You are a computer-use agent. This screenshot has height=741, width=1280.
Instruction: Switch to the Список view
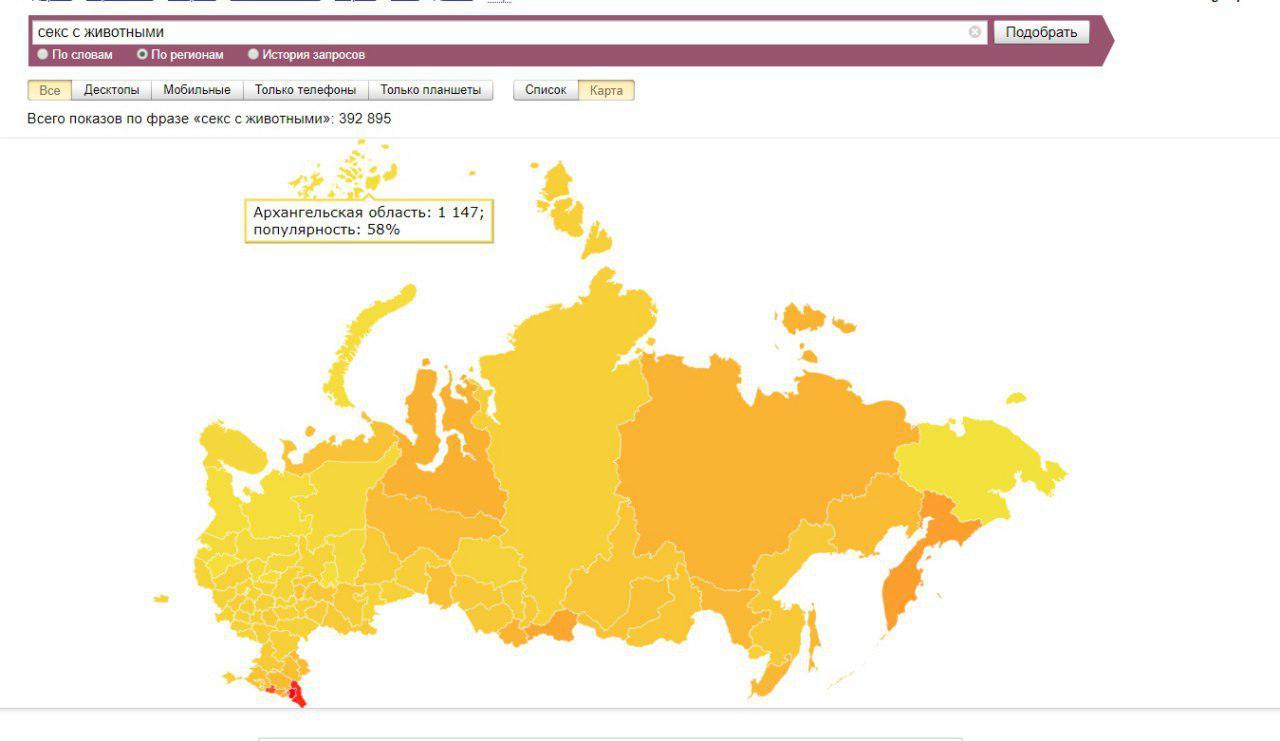(x=545, y=90)
